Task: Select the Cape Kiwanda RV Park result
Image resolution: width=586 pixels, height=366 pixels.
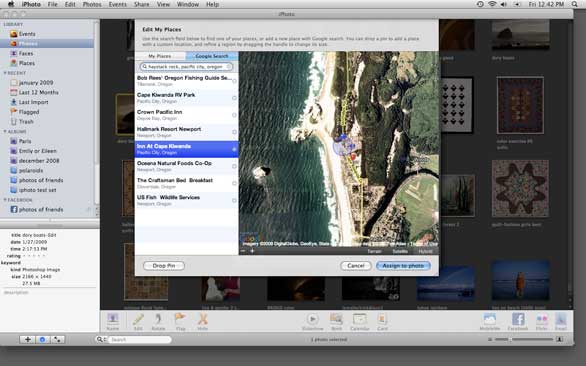Action: [x=186, y=98]
